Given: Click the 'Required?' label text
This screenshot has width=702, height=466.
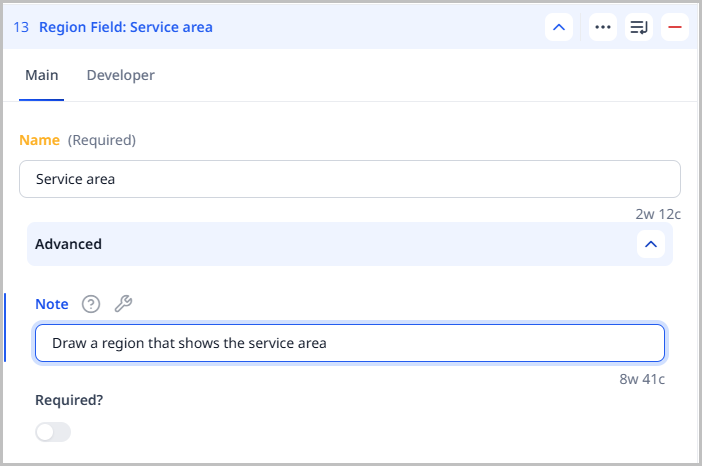Looking at the screenshot, I should coord(69,400).
